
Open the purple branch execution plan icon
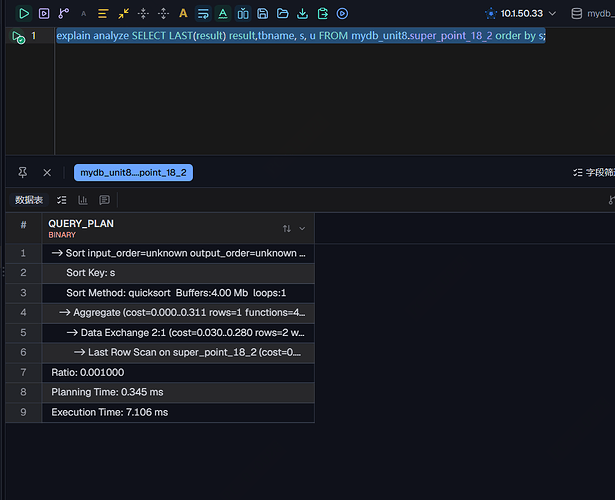(x=64, y=14)
